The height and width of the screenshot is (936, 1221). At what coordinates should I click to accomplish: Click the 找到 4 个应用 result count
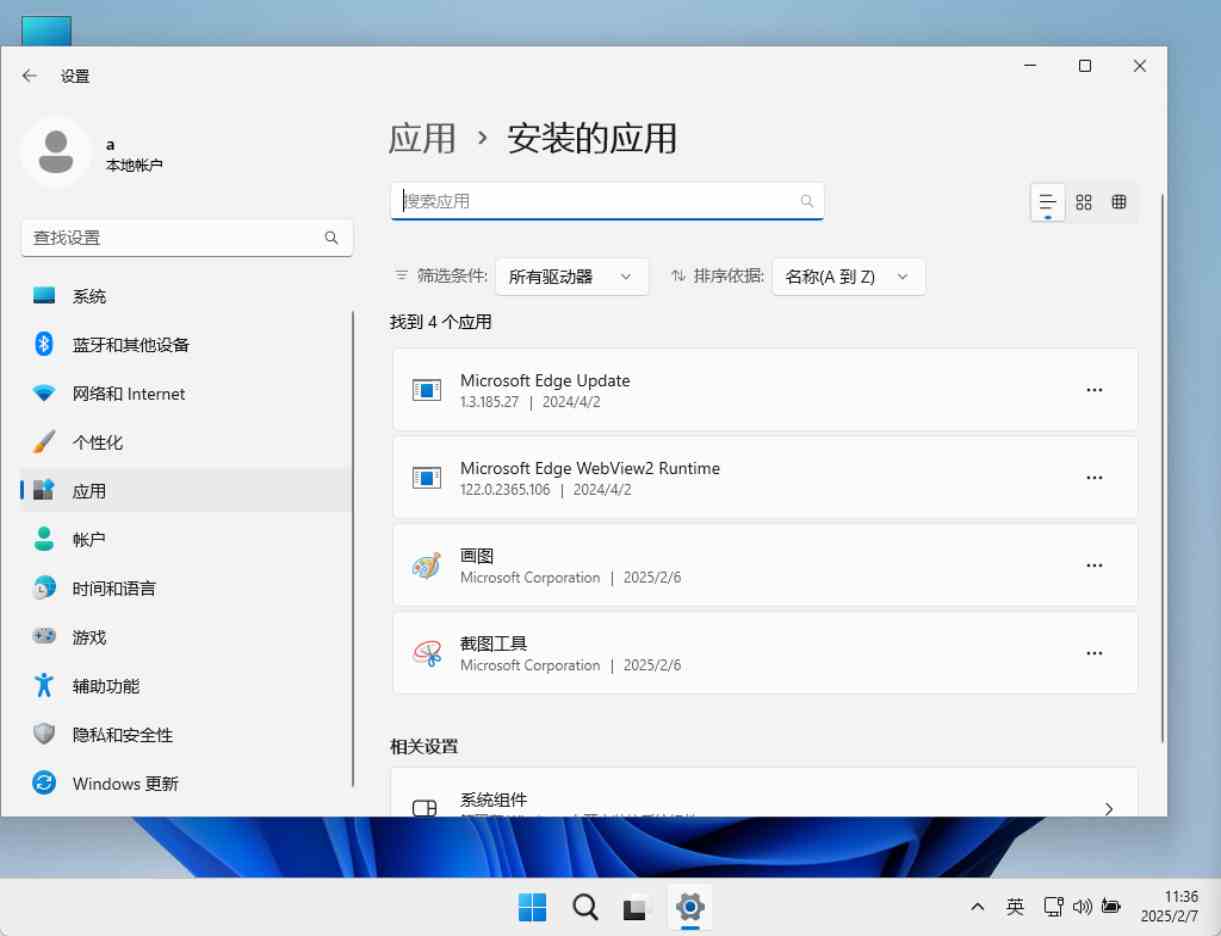[441, 322]
